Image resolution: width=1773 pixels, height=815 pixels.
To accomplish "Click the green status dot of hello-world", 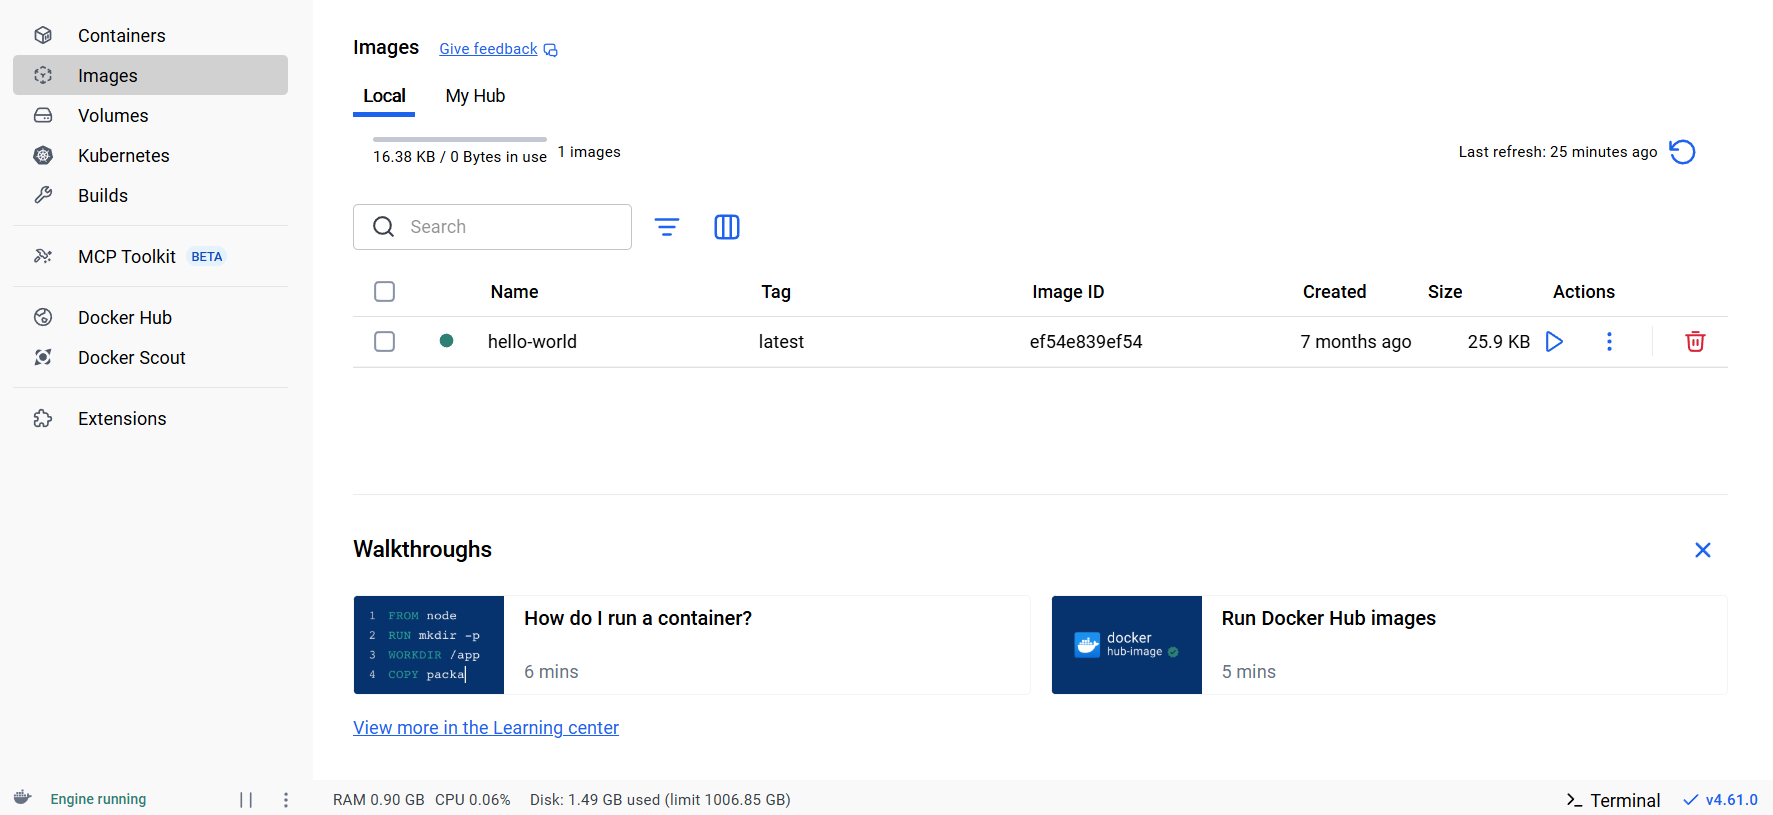I will 446,341.
